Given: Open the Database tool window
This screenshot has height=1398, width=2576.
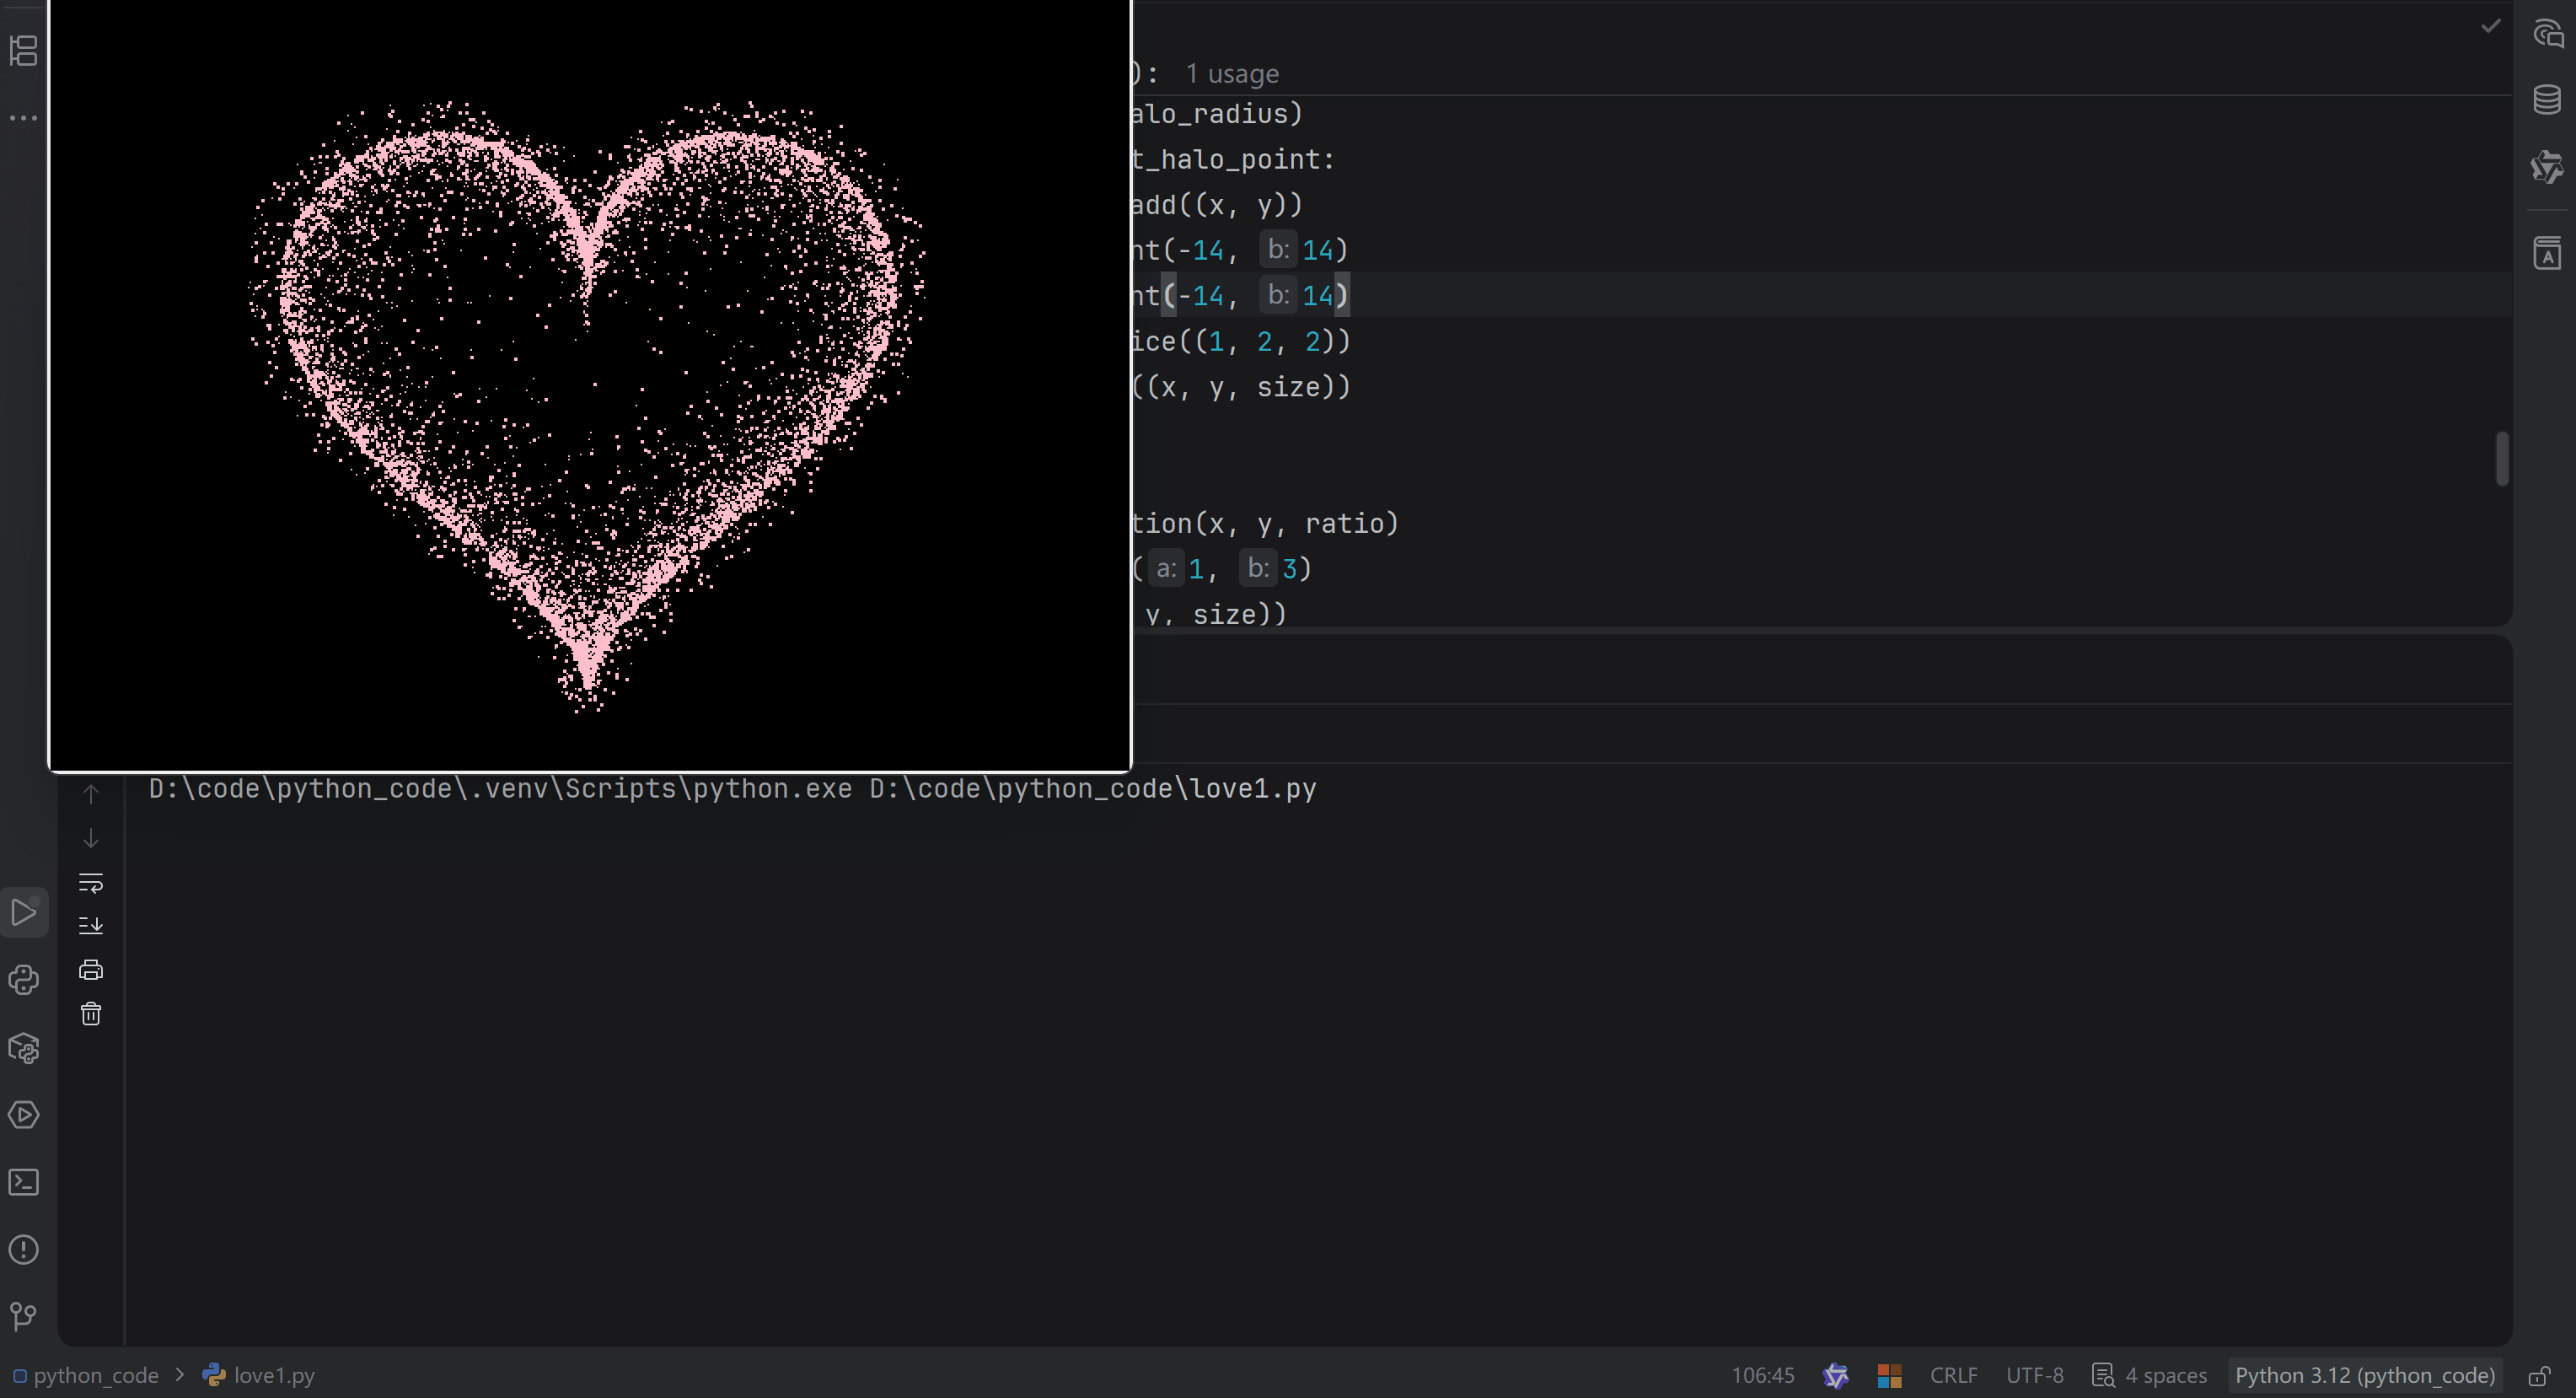Looking at the screenshot, I should click(2547, 99).
